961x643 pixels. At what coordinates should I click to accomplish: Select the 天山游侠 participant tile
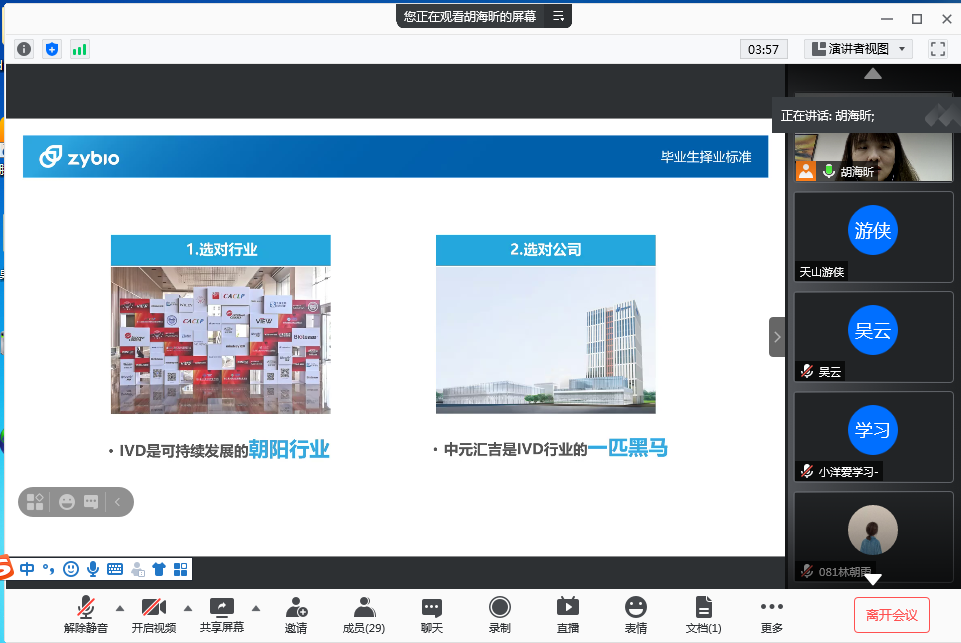[x=873, y=237]
